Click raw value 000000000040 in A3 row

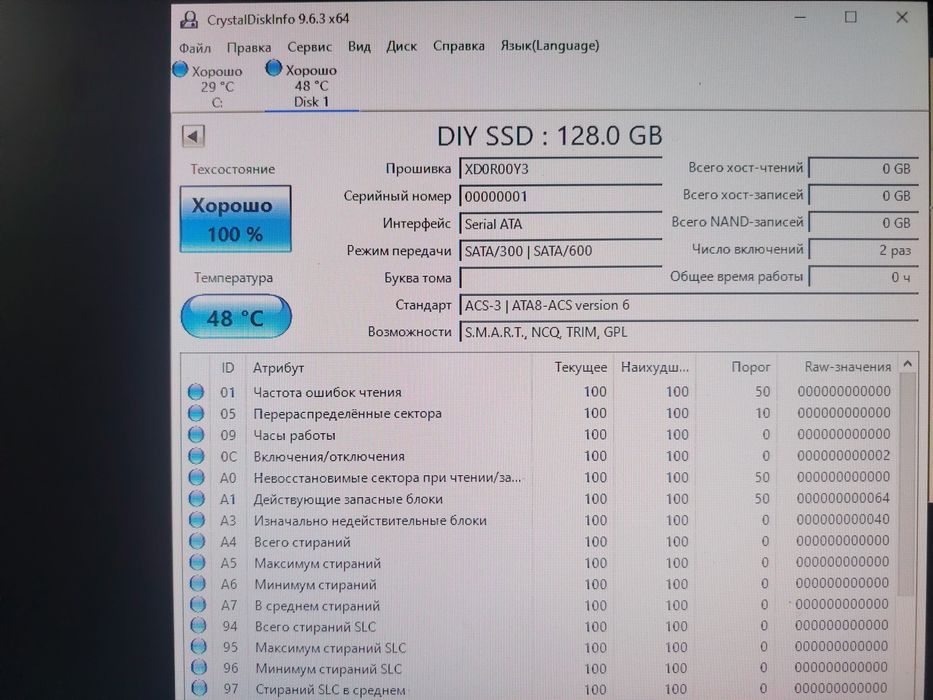[x=843, y=520]
